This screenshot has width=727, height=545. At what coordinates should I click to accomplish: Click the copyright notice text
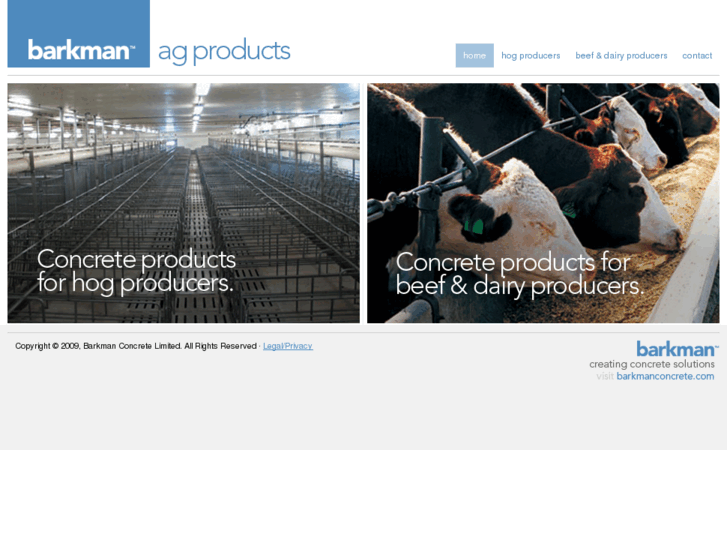point(136,346)
